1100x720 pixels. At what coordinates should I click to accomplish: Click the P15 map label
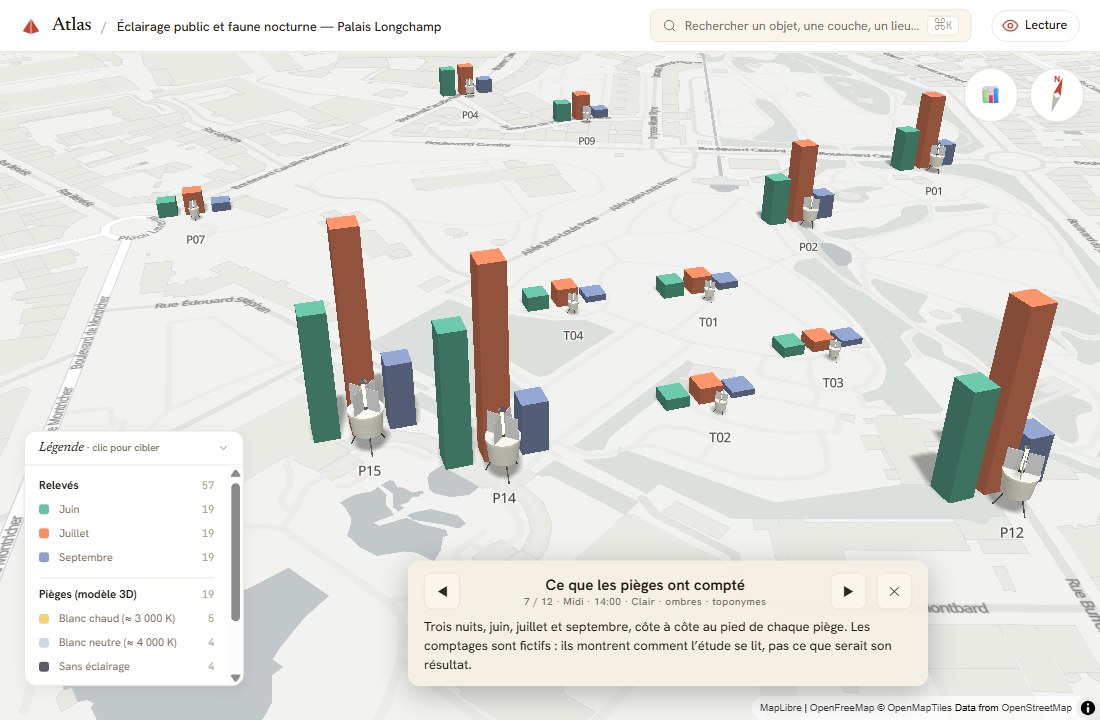(x=370, y=471)
